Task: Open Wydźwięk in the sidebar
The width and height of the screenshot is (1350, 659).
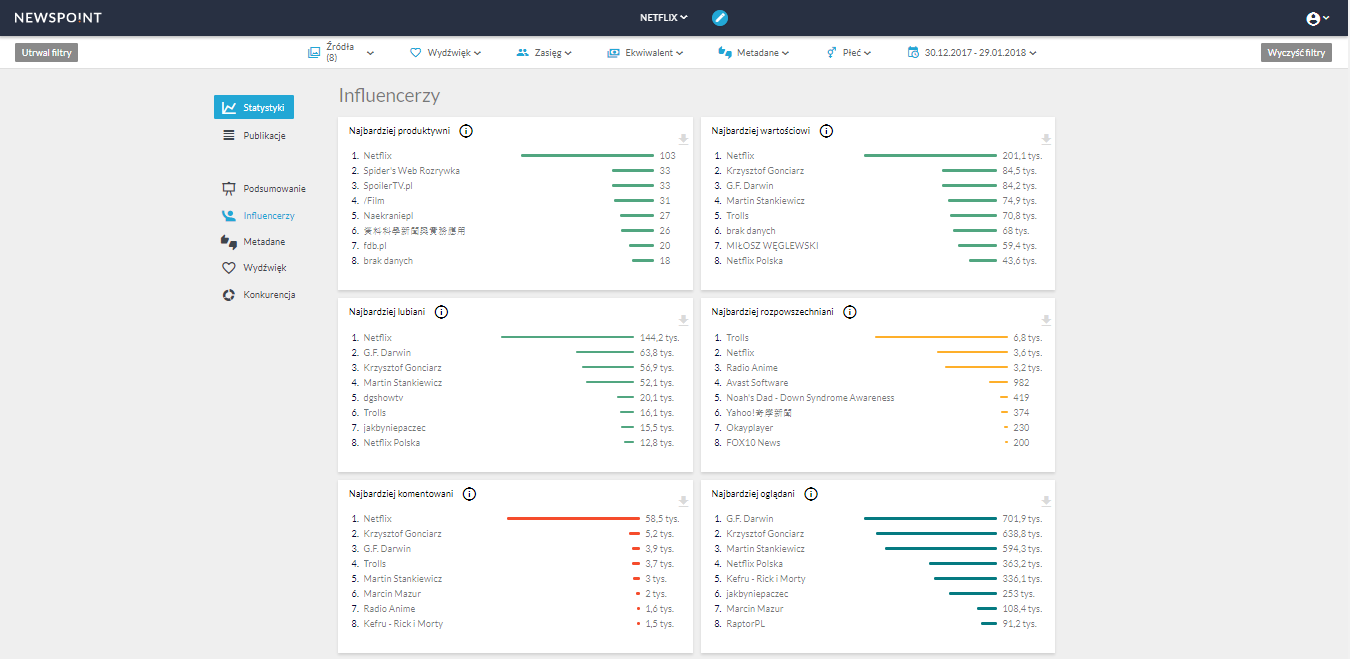Action: point(254,268)
